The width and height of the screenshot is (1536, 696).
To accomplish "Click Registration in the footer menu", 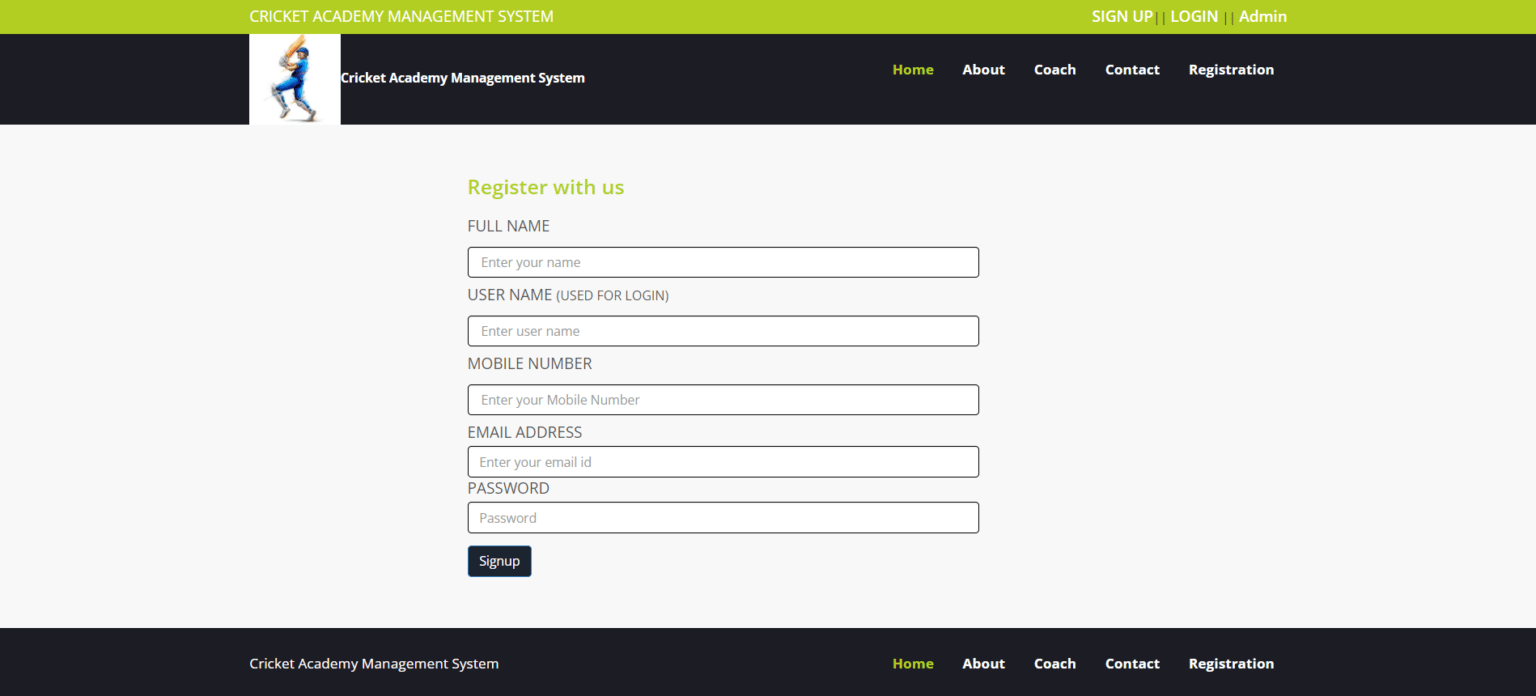I will [1231, 663].
